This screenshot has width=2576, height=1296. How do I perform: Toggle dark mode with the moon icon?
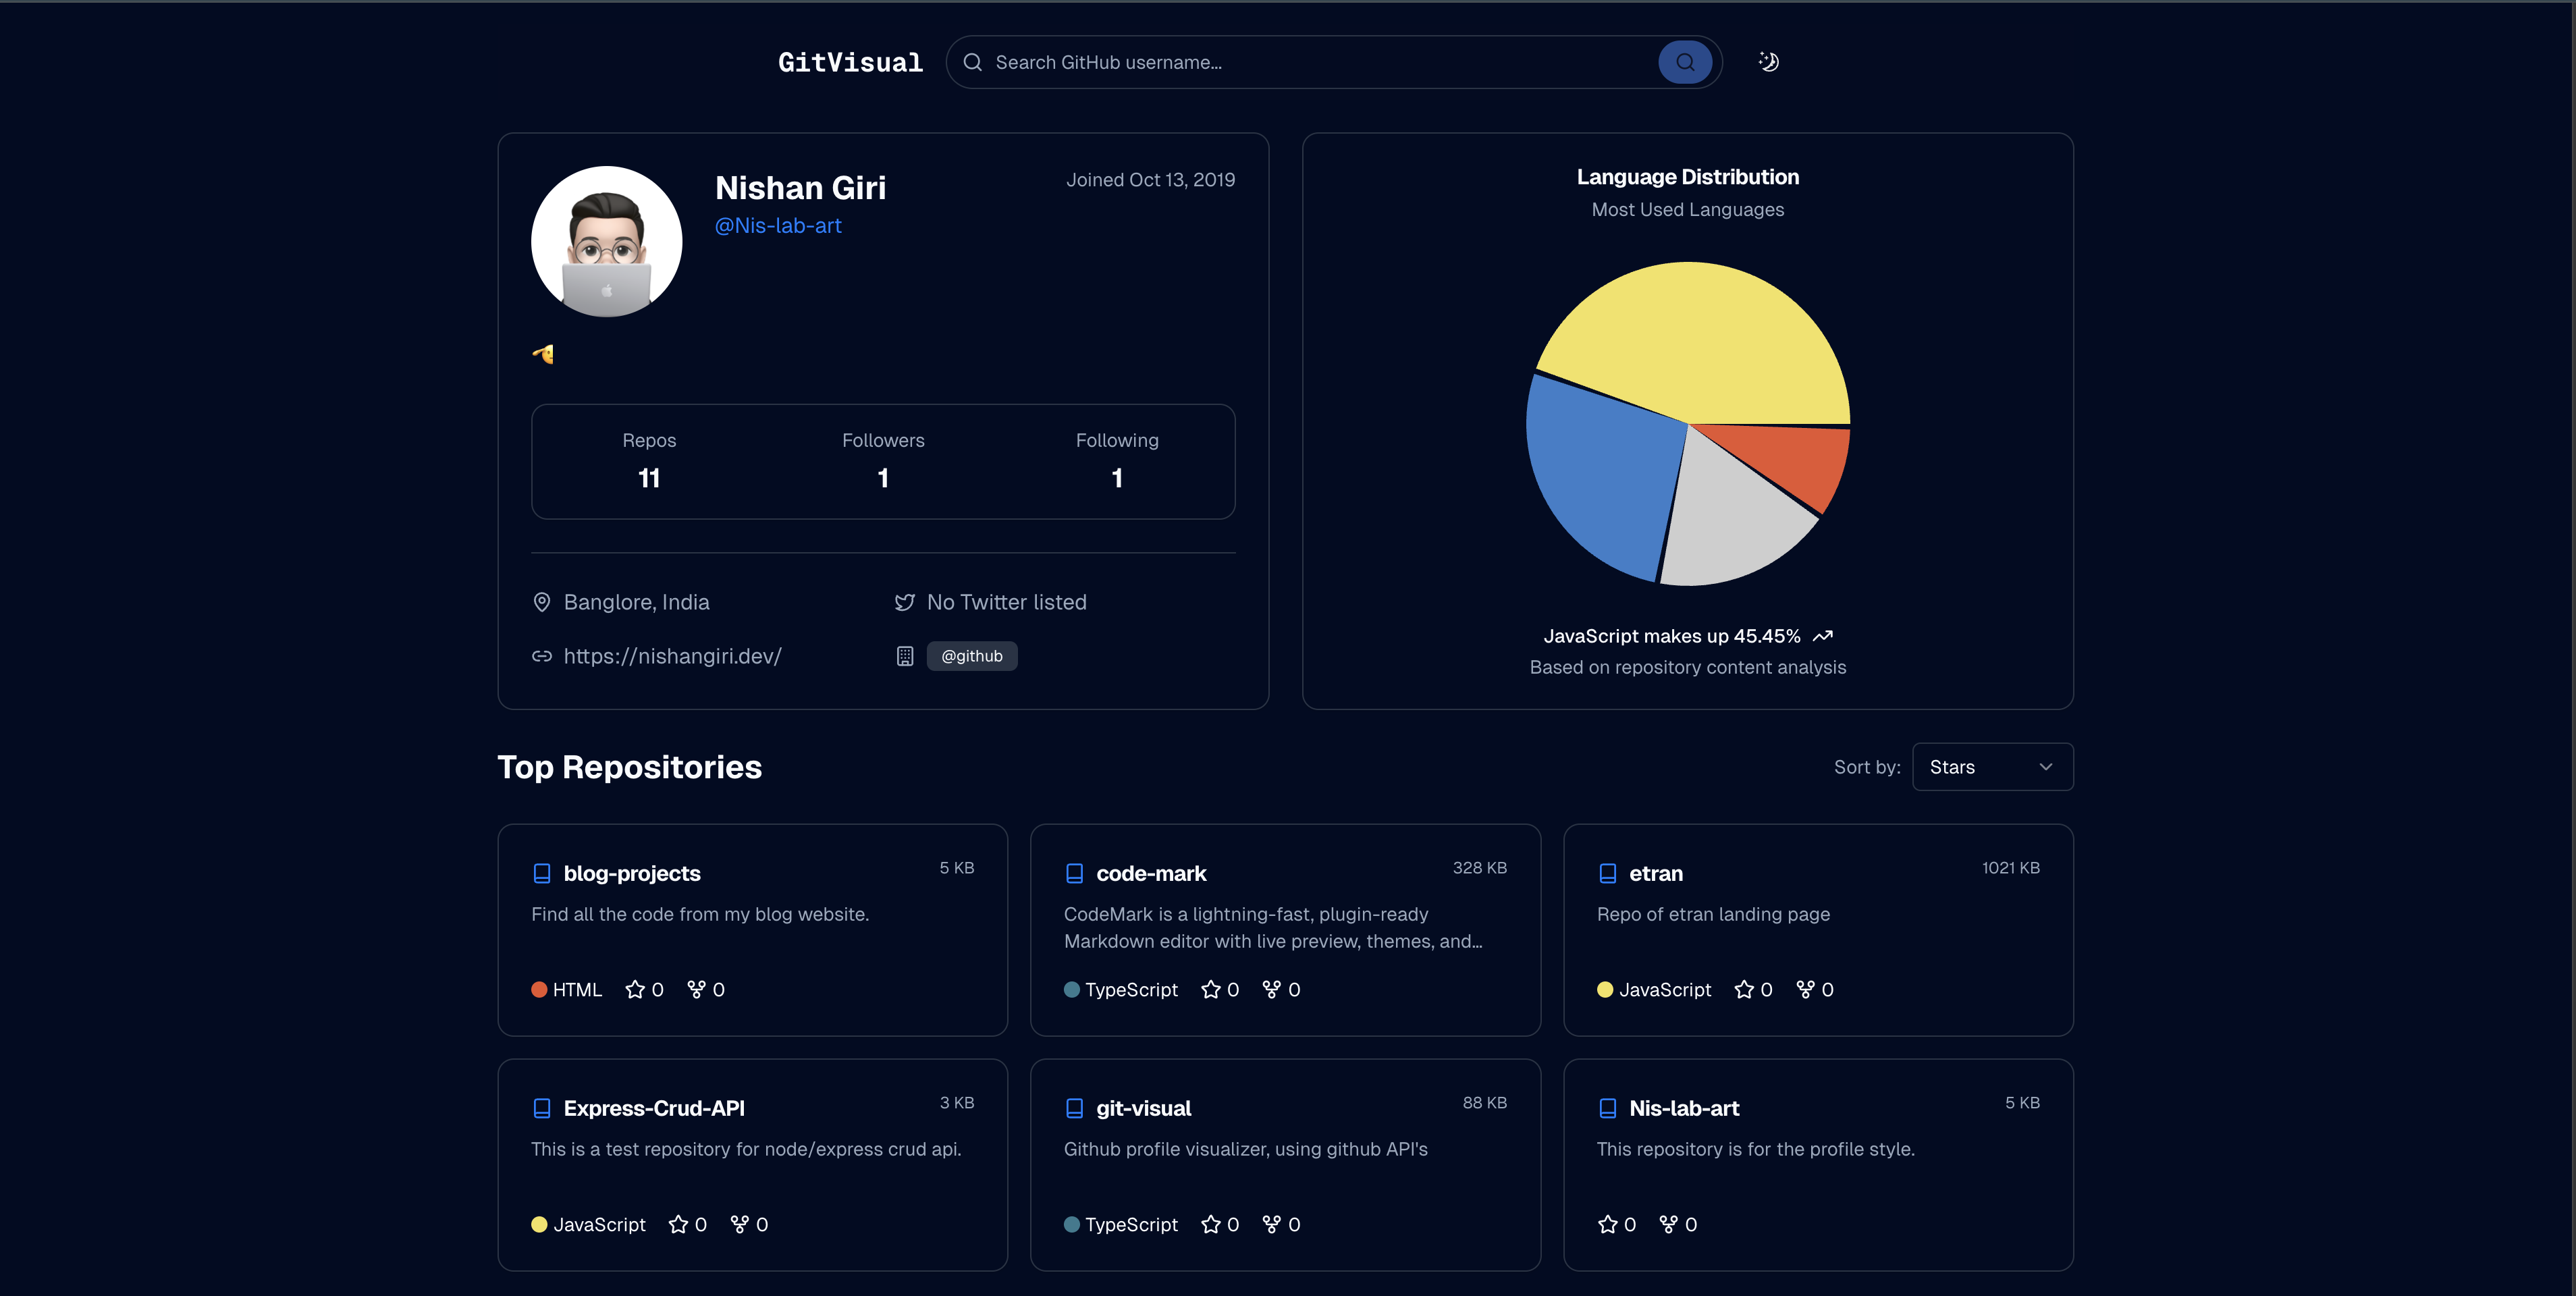coord(1768,62)
